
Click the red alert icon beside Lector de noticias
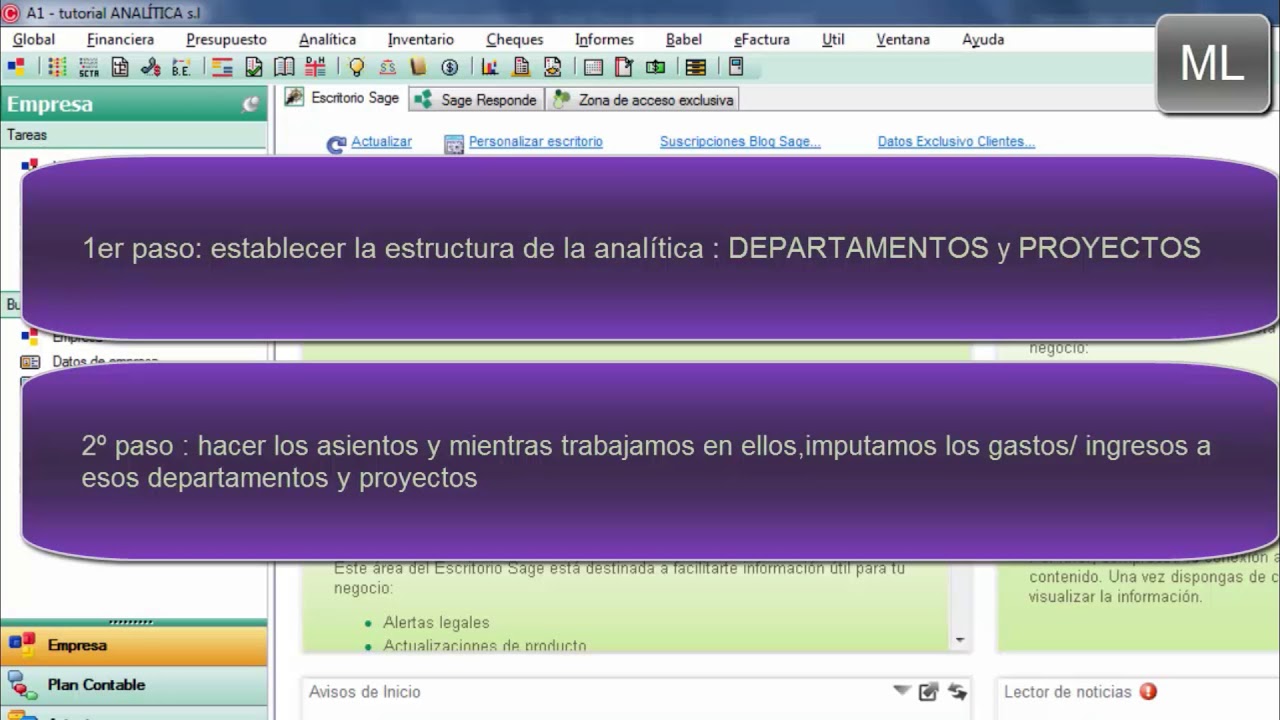(1148, 691)
